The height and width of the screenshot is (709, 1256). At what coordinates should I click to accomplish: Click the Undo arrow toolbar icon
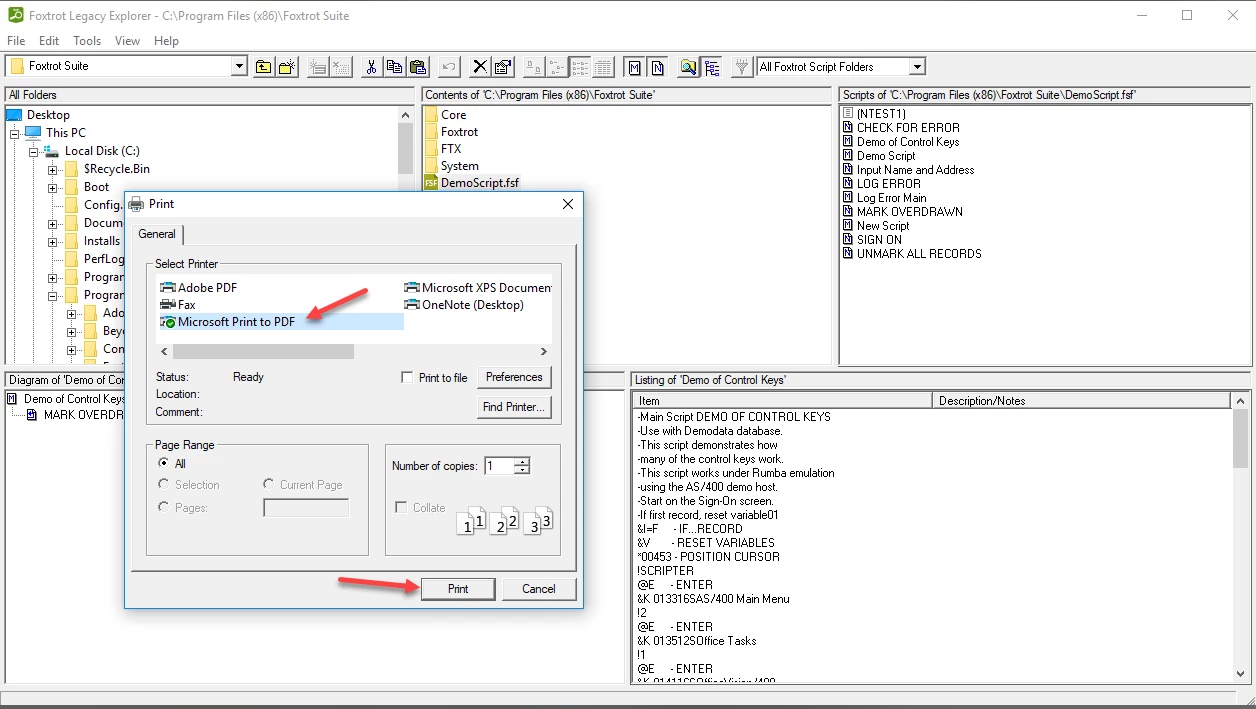coord(449,67)
